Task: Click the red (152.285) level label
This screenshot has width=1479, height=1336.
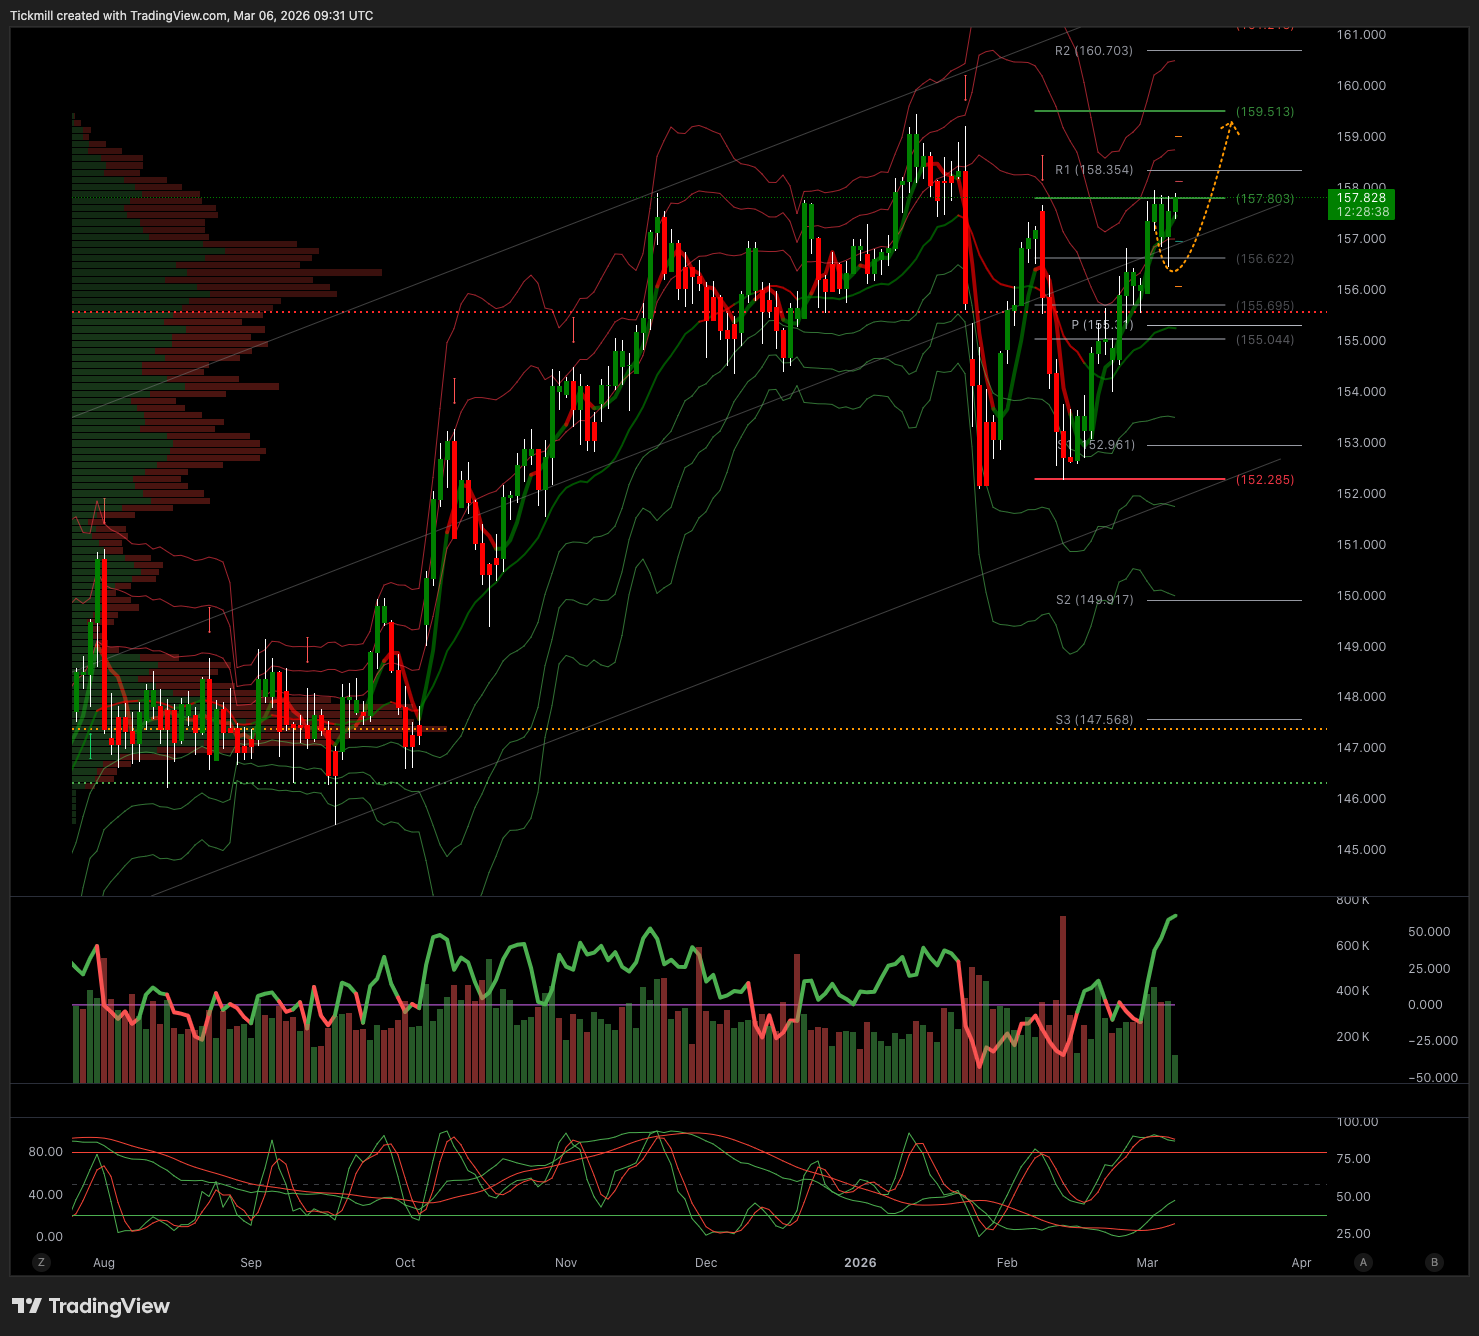Action: click(1264, 480)
